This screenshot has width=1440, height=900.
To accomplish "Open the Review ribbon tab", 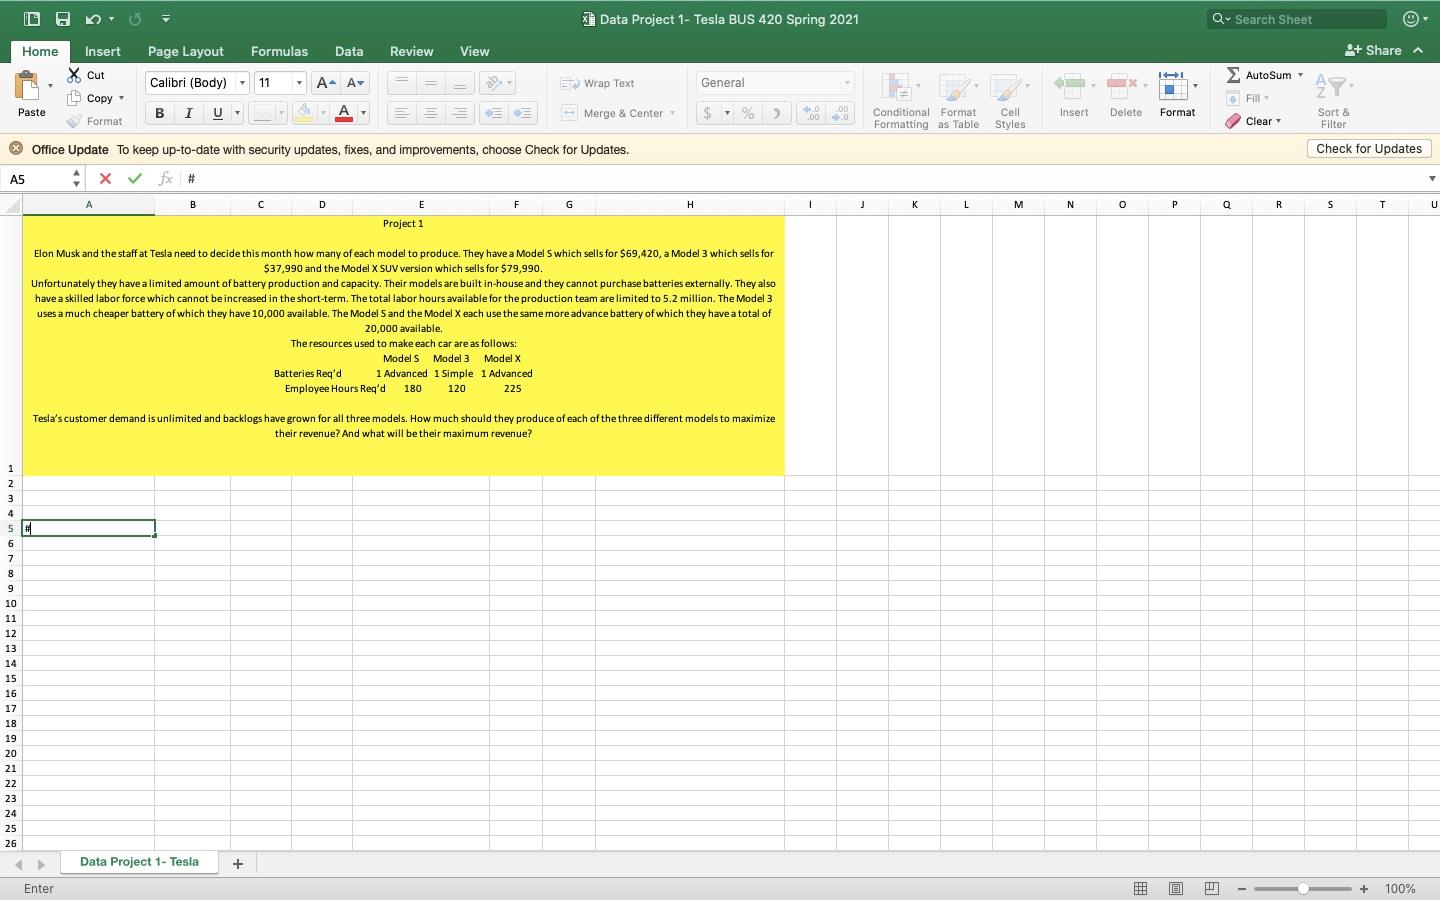I will (x=411, y=51).
